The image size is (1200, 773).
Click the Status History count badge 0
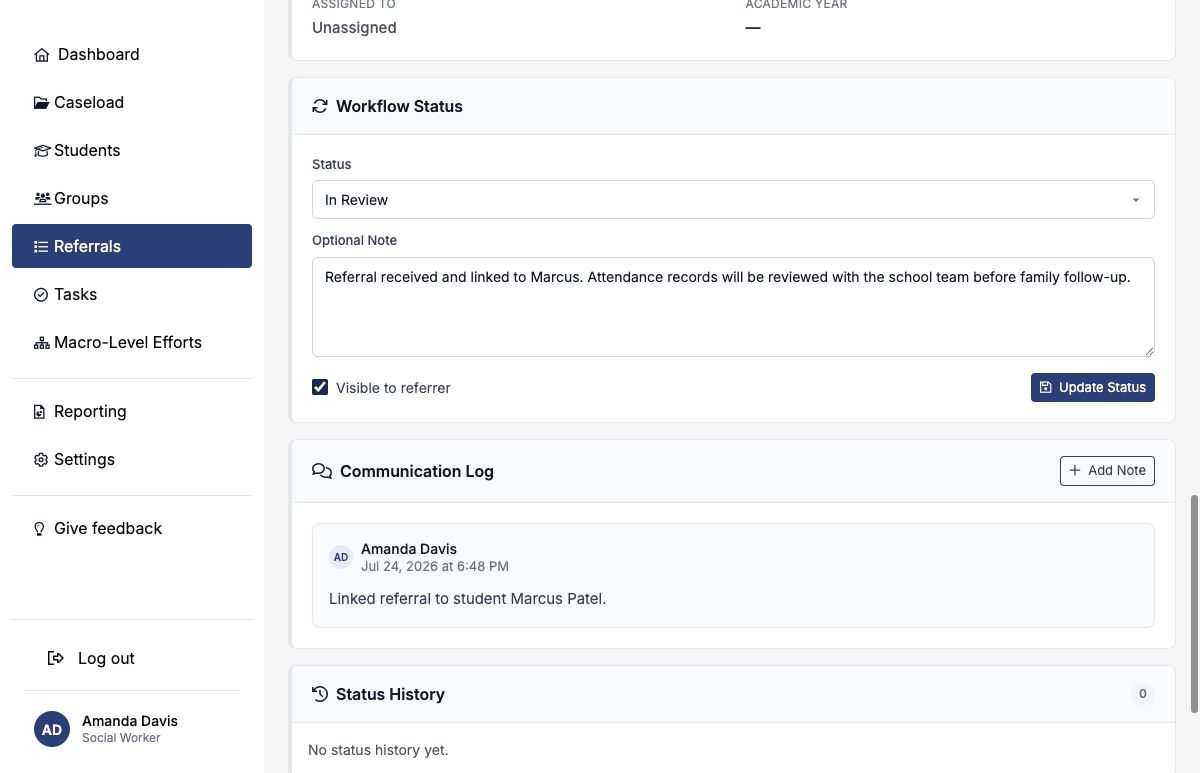coord(1143,694)
